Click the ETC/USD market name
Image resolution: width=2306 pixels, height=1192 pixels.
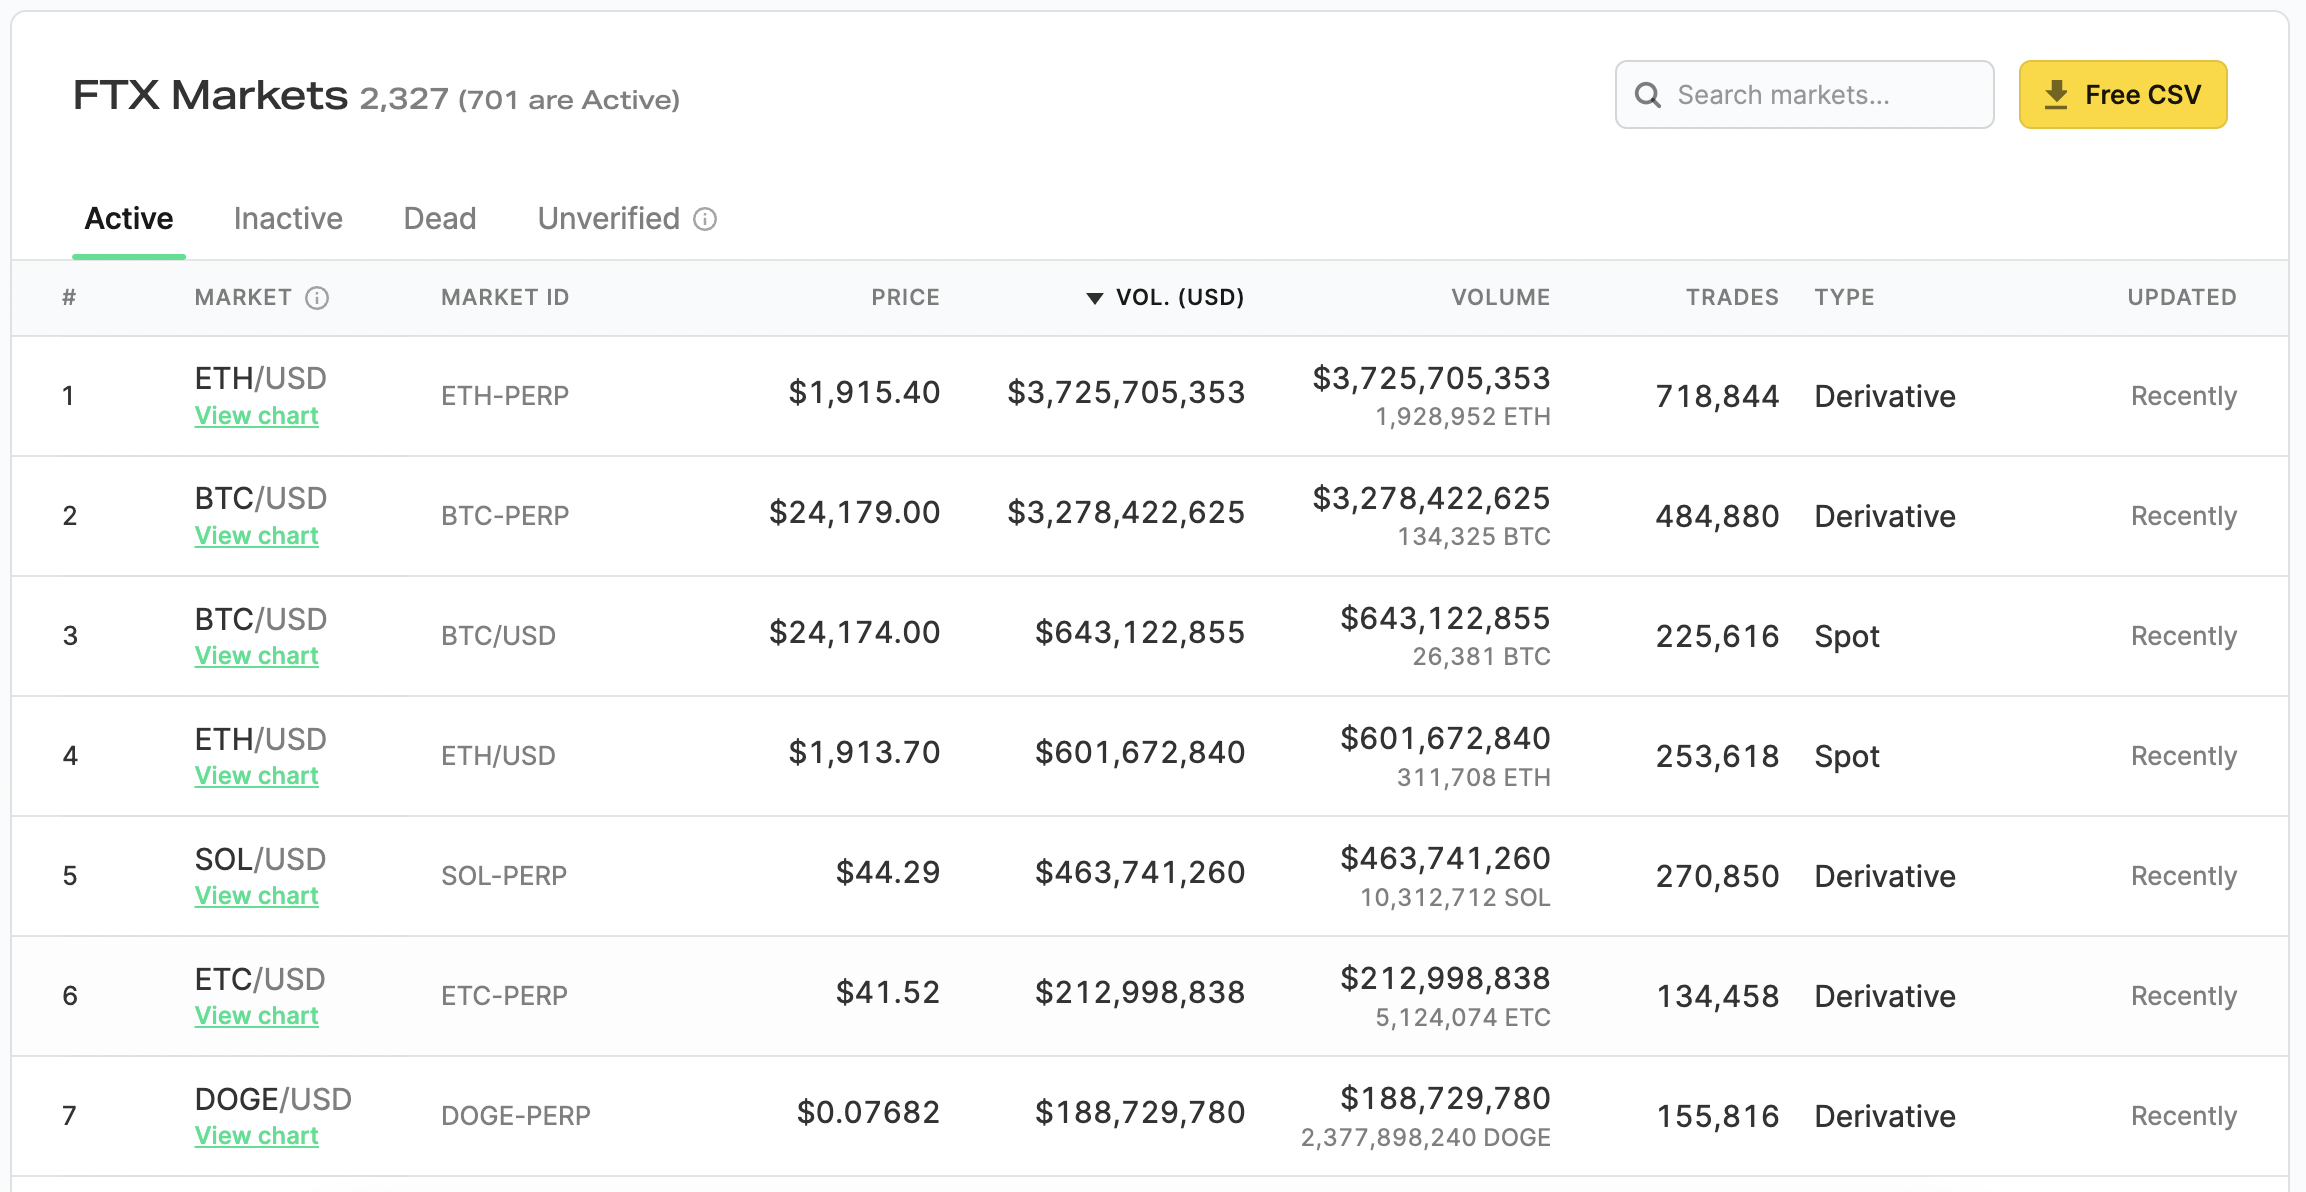[260, 979]
